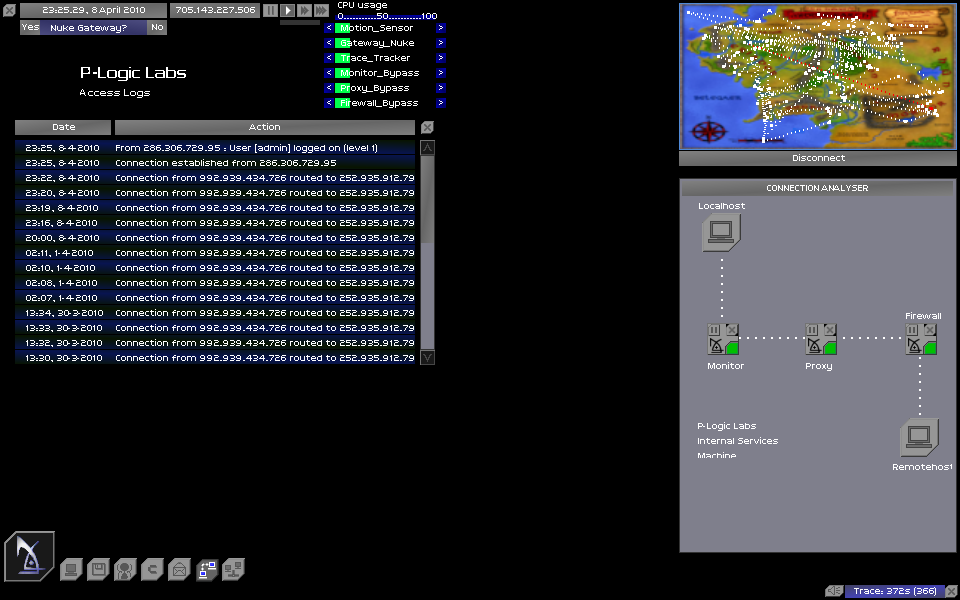The width and height of the screenshot is (960, 600).
Task: Decrease CPU priority for Motion_Sensor
Action: click(x=328, y=28)
